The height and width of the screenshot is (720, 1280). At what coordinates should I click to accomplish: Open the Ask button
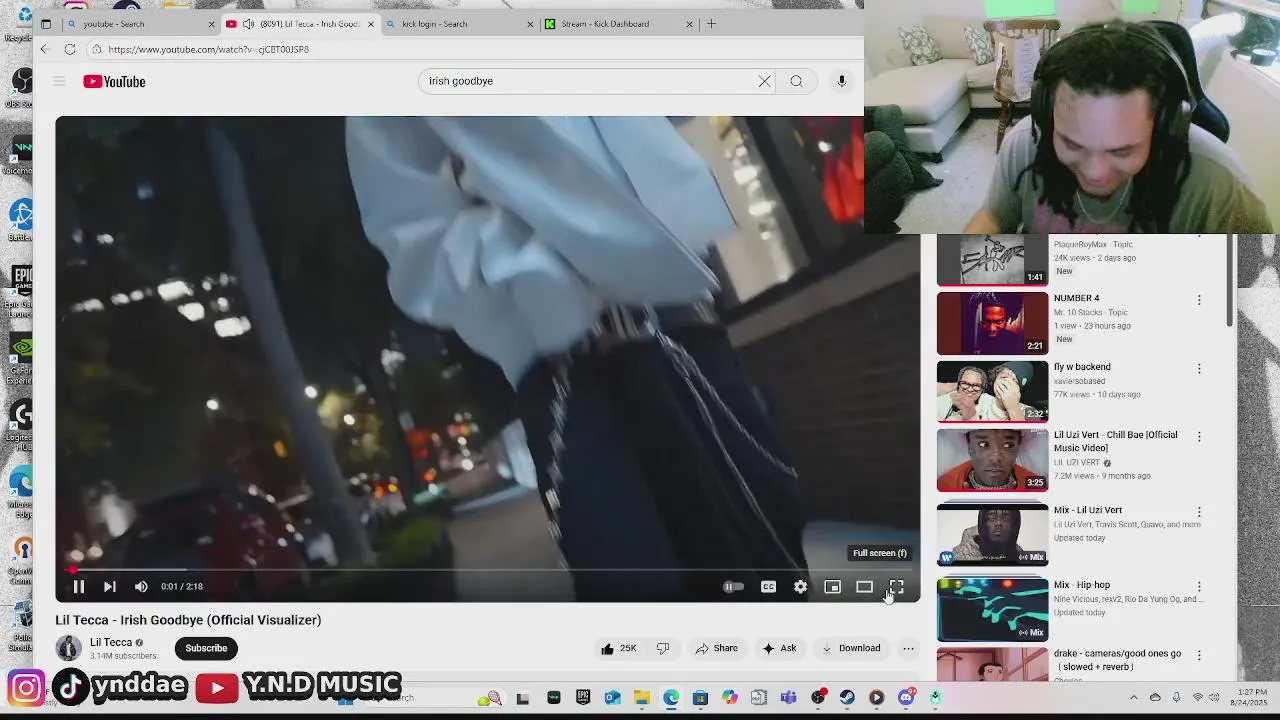[779, 648]
